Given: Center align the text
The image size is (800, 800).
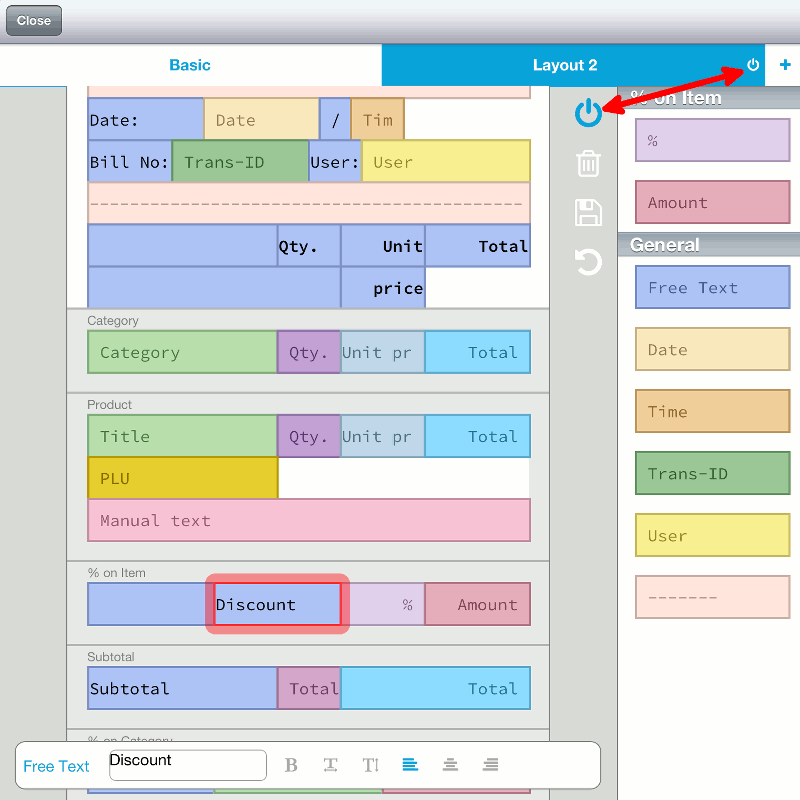Looking at the screenshot, I should pos(450,765).
